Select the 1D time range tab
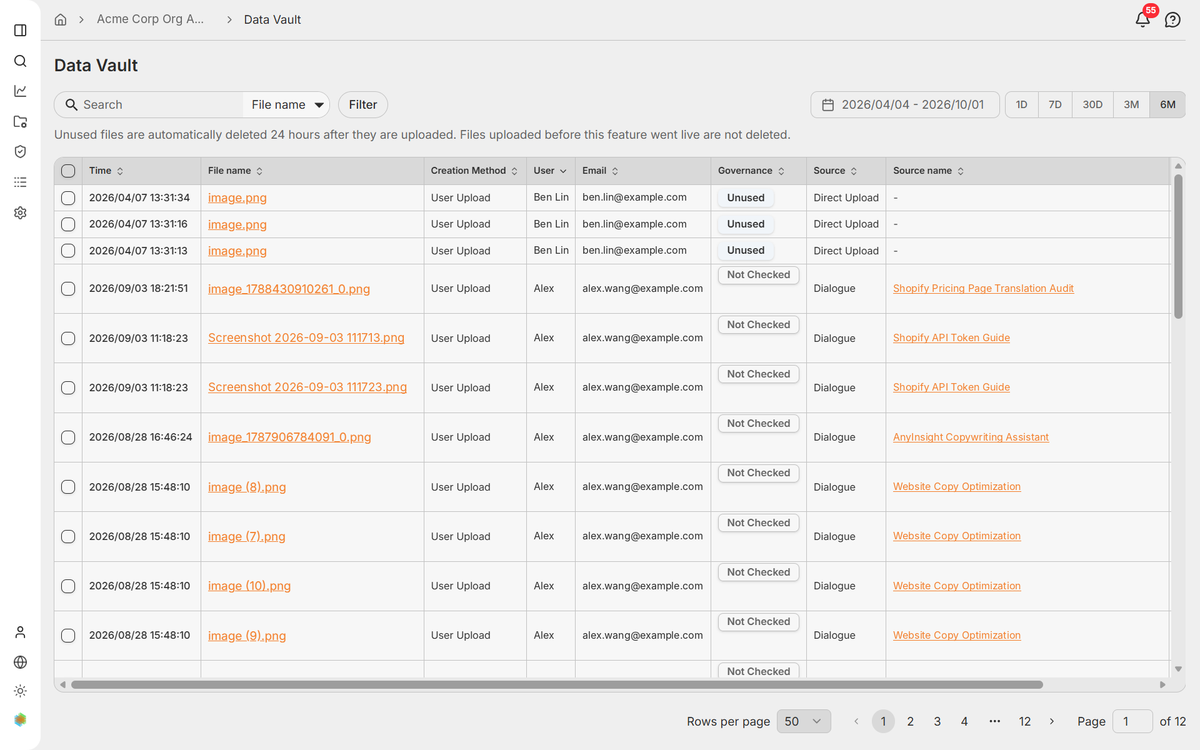Screen dimensions: 1200x750 click(x=1022, y=105)
